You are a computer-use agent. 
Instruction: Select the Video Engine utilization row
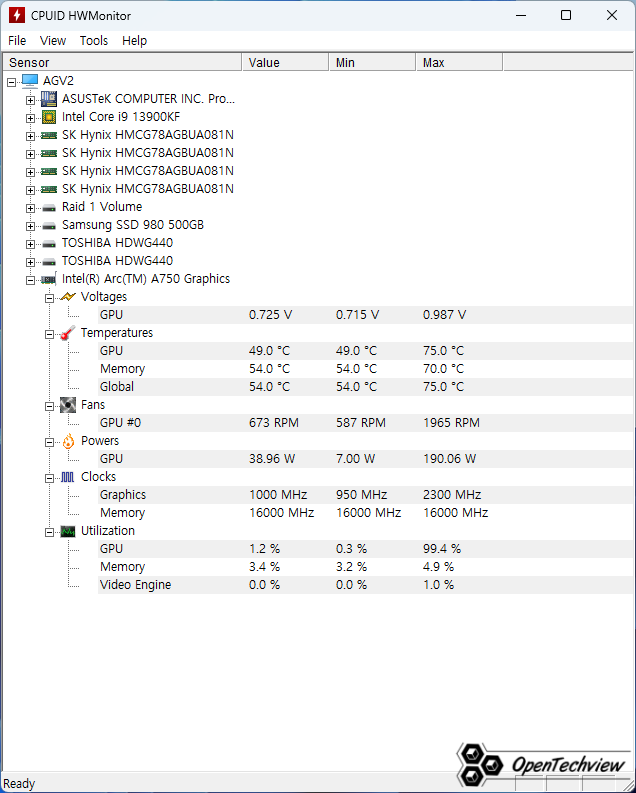coord(365,585)
